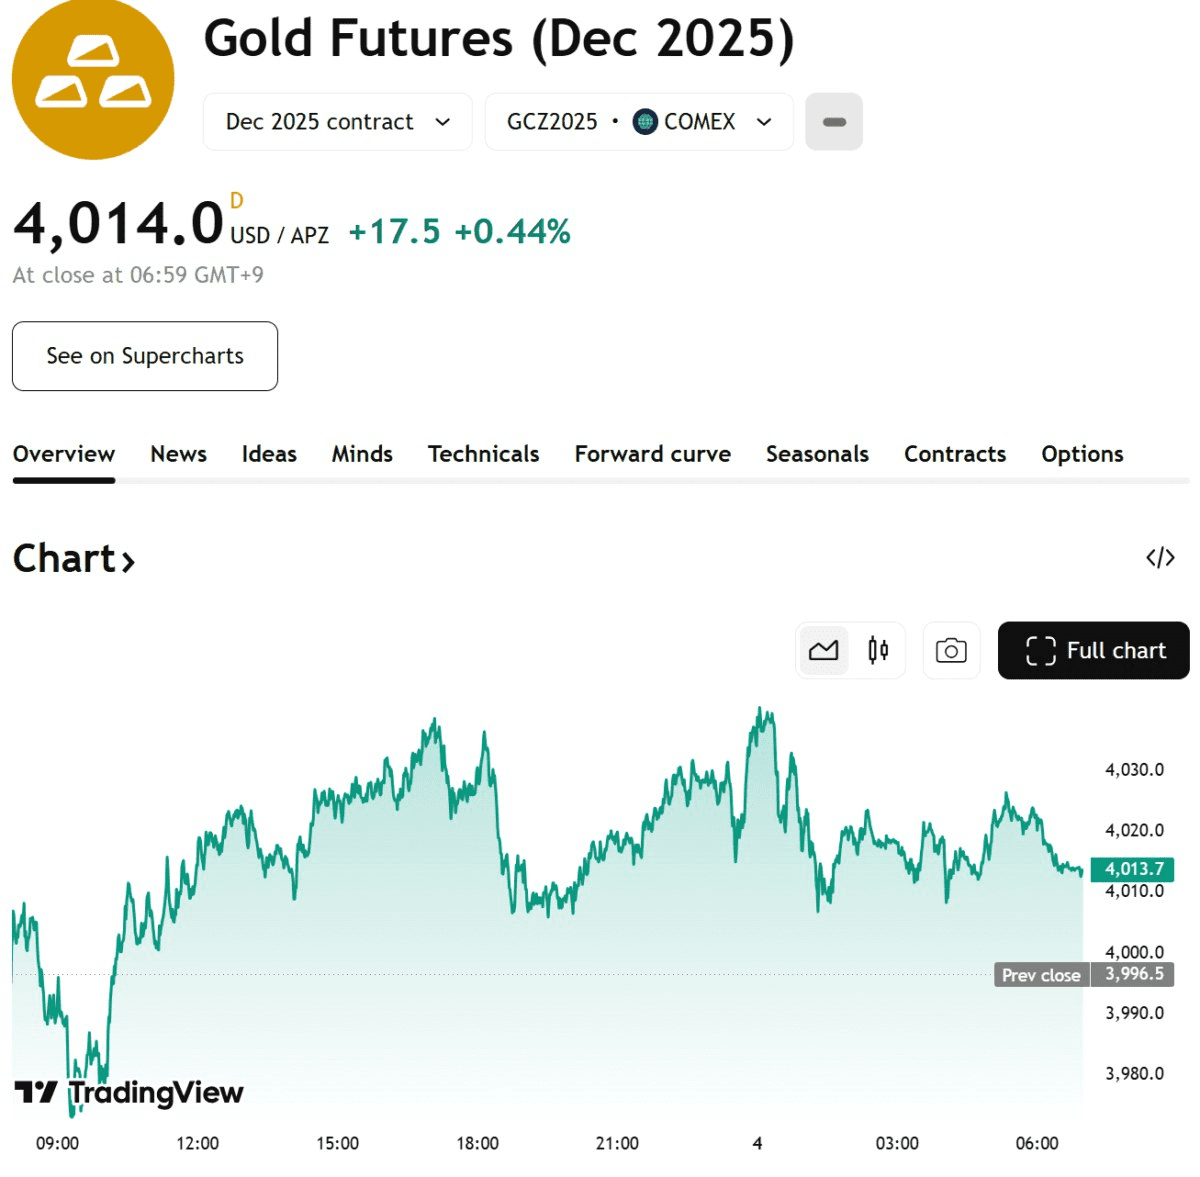This screenshot has width=1200, height=1177.
Task: Take a chart snapshot with camera icon
Action: (x=951, y=651)
